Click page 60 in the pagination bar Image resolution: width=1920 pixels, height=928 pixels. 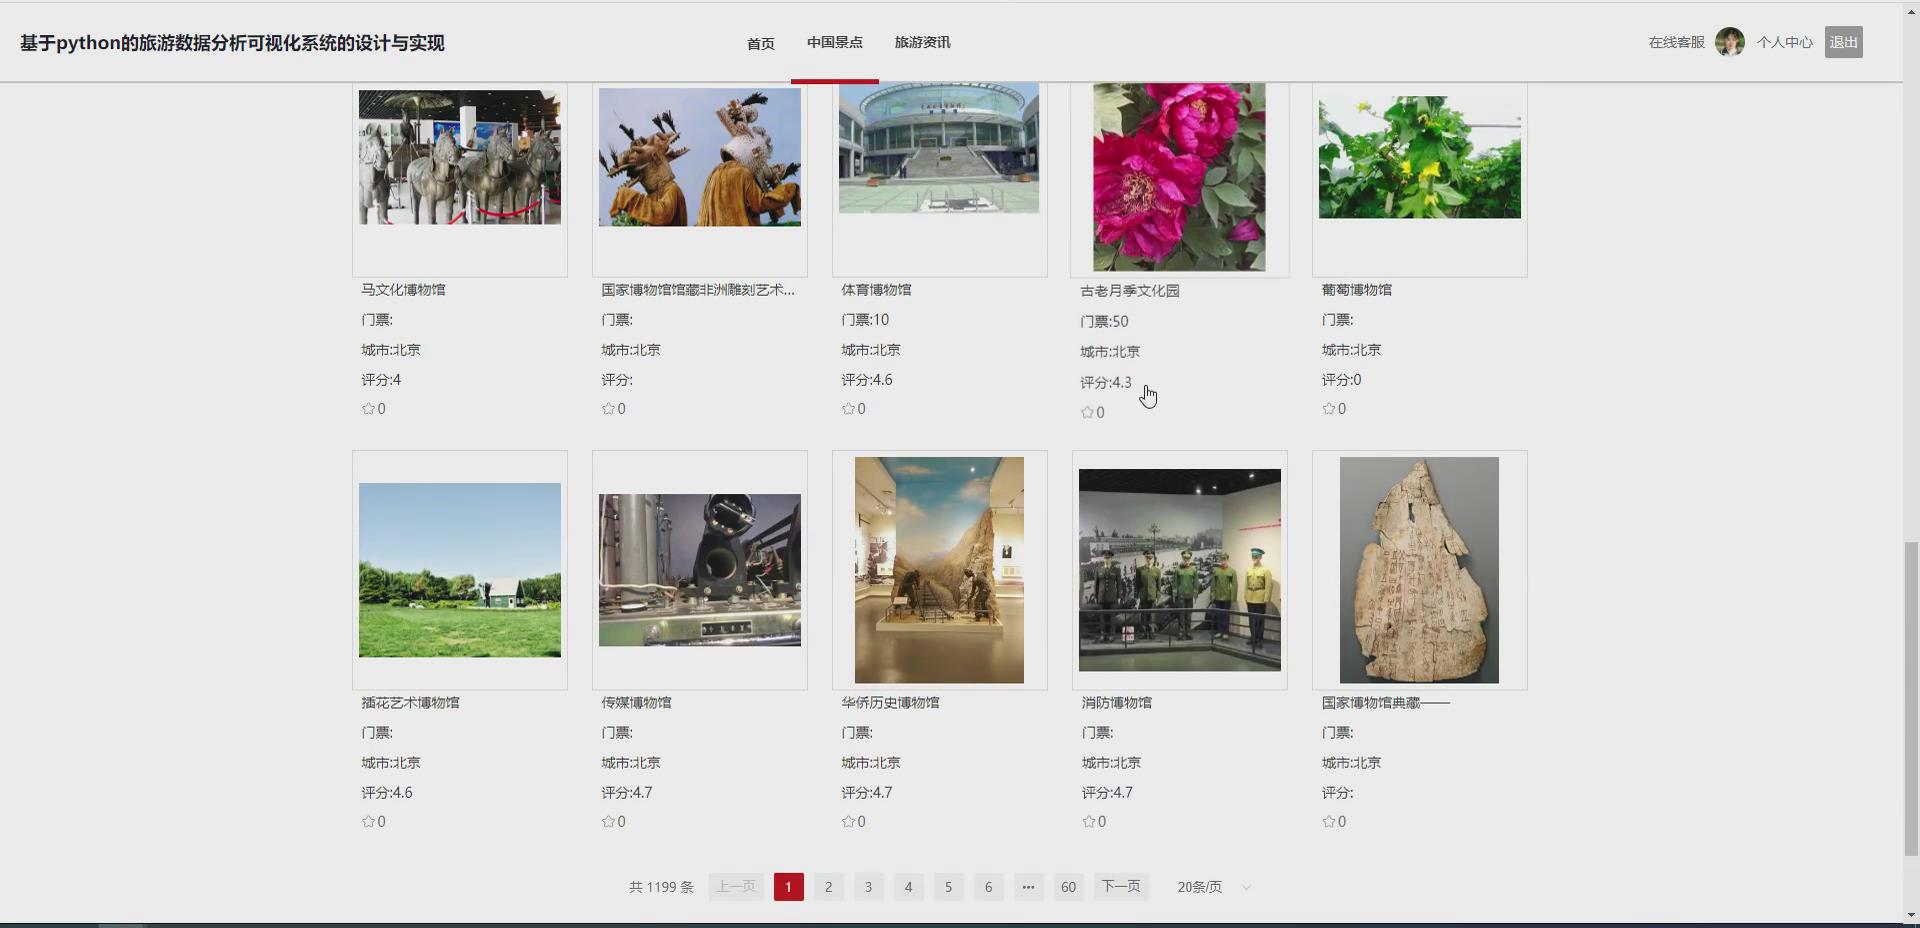(1068, 887)
